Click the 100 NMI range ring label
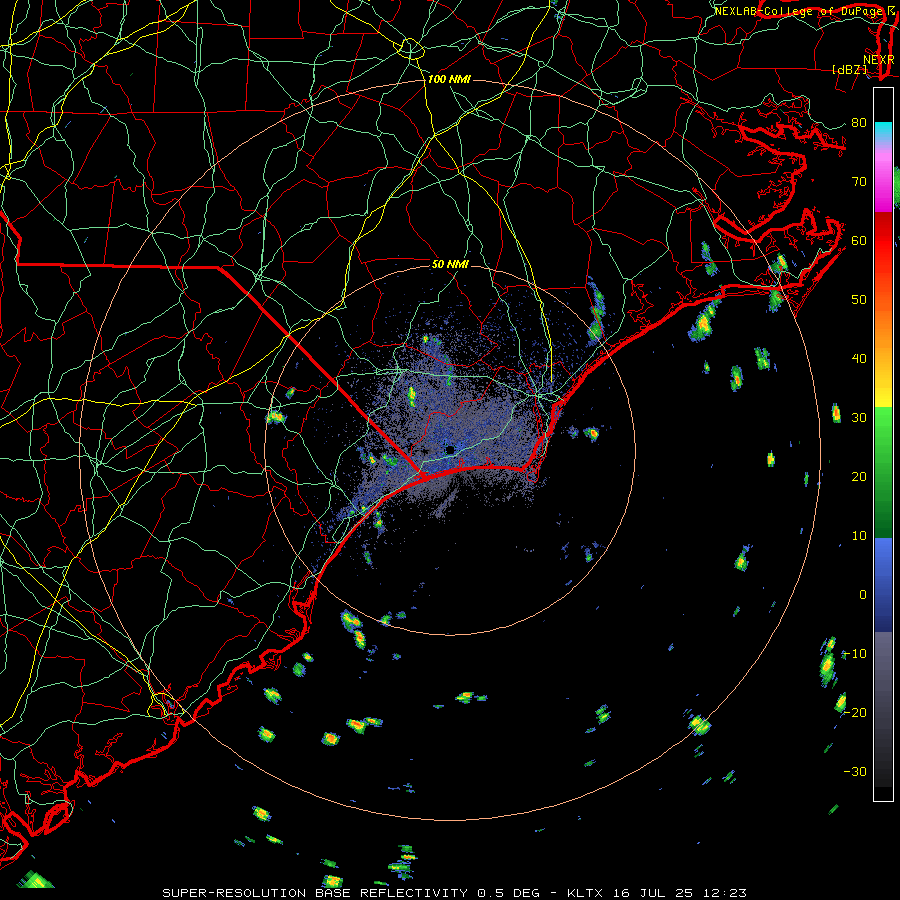 (x=449, y=79)
